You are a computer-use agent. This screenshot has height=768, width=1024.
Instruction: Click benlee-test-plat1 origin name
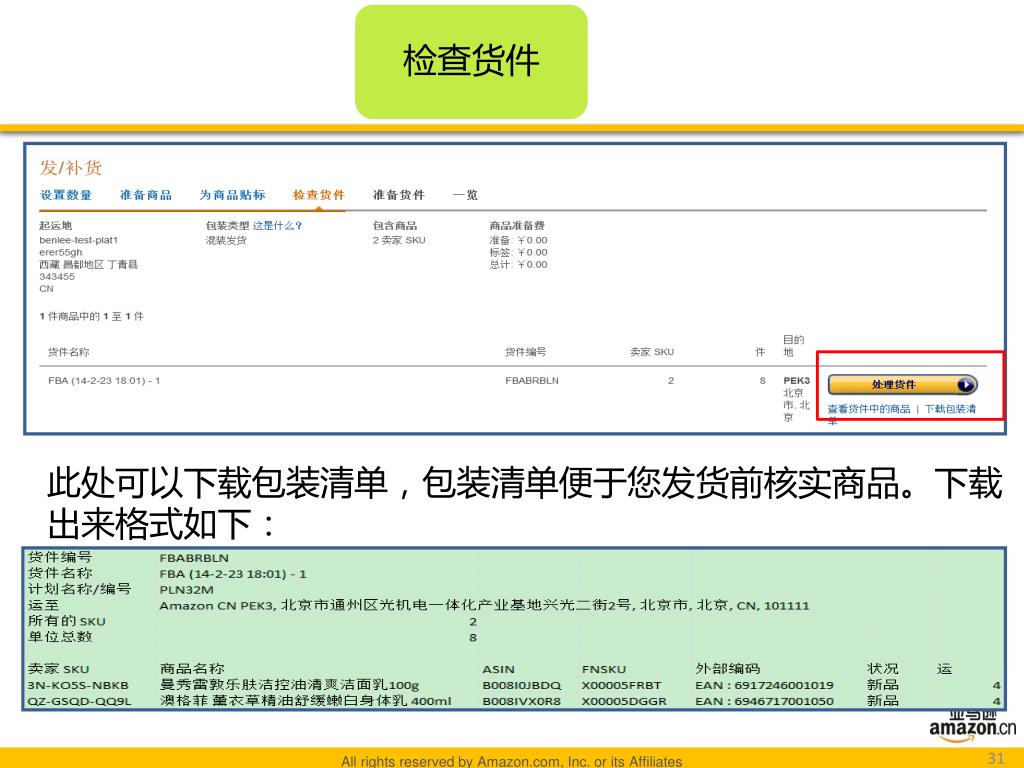(x=78, y=240)
